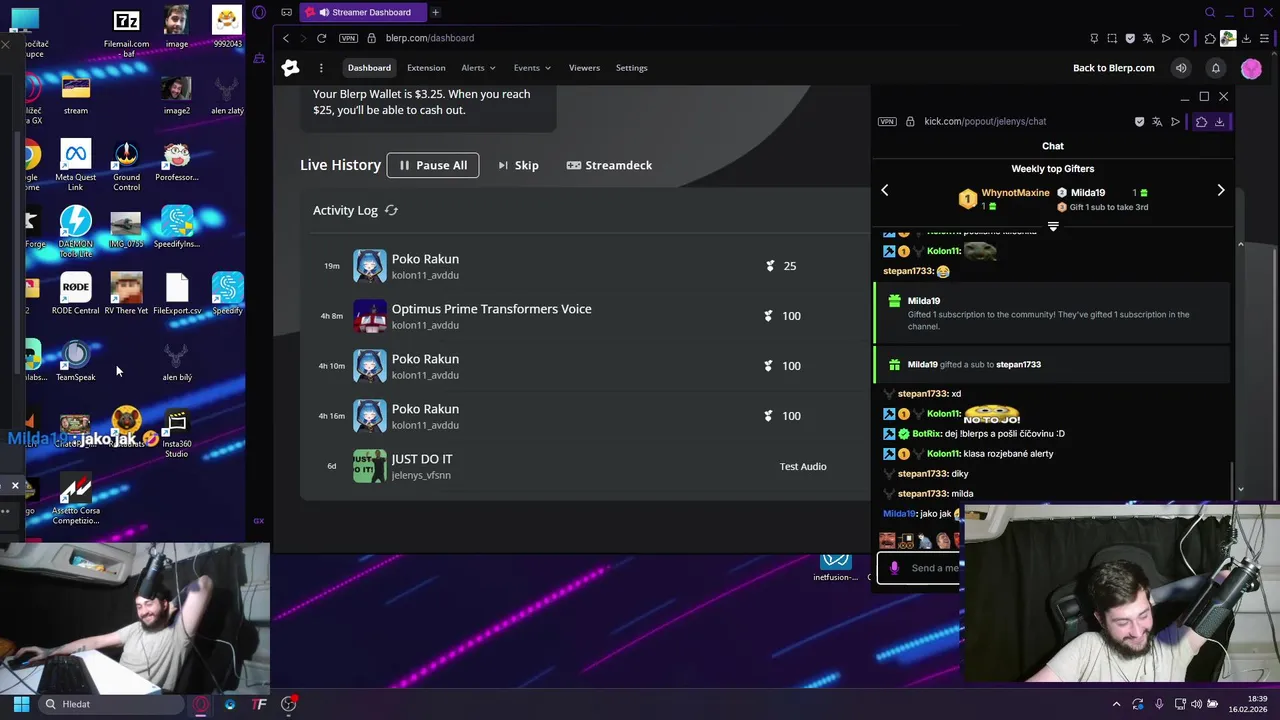
Task: Open the browser search tabs icon
Action: click(1210, 12)
